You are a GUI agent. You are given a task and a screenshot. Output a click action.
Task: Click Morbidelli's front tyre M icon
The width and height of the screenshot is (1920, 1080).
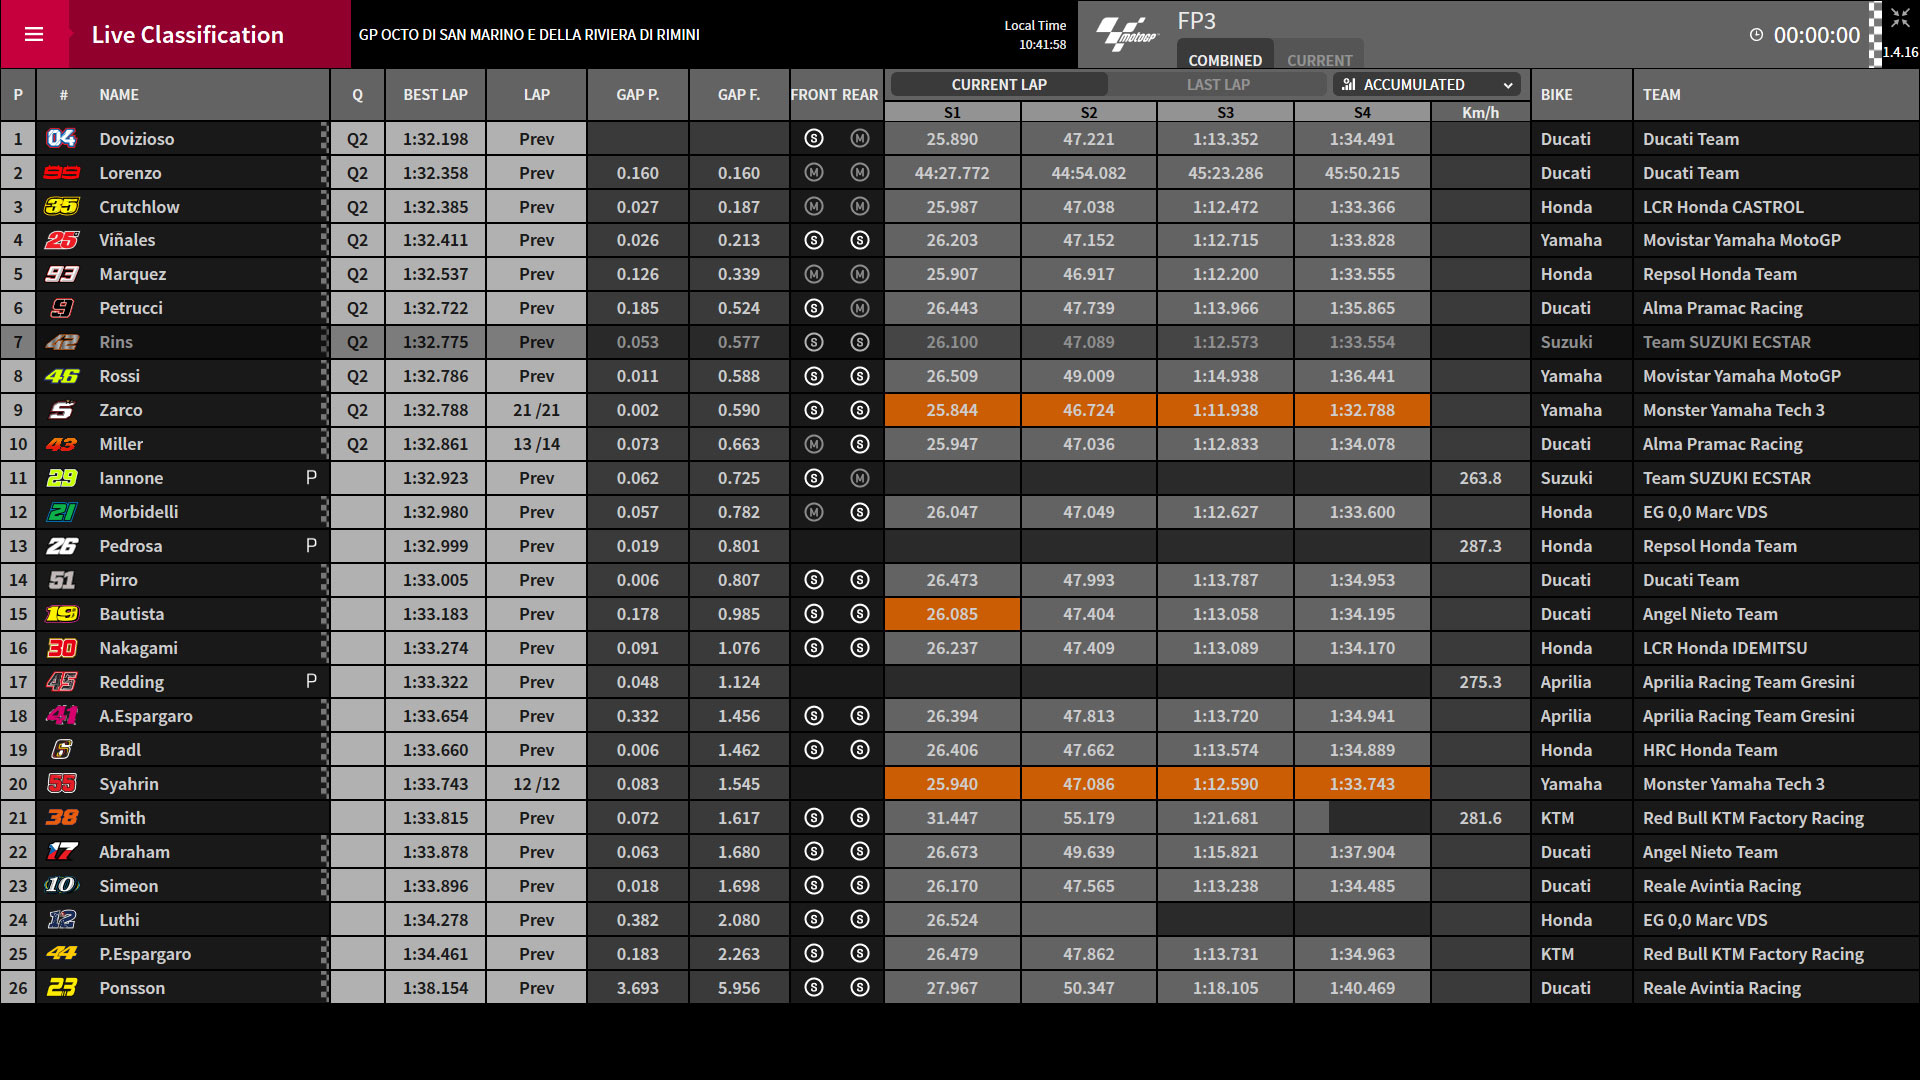coord(814,512)
